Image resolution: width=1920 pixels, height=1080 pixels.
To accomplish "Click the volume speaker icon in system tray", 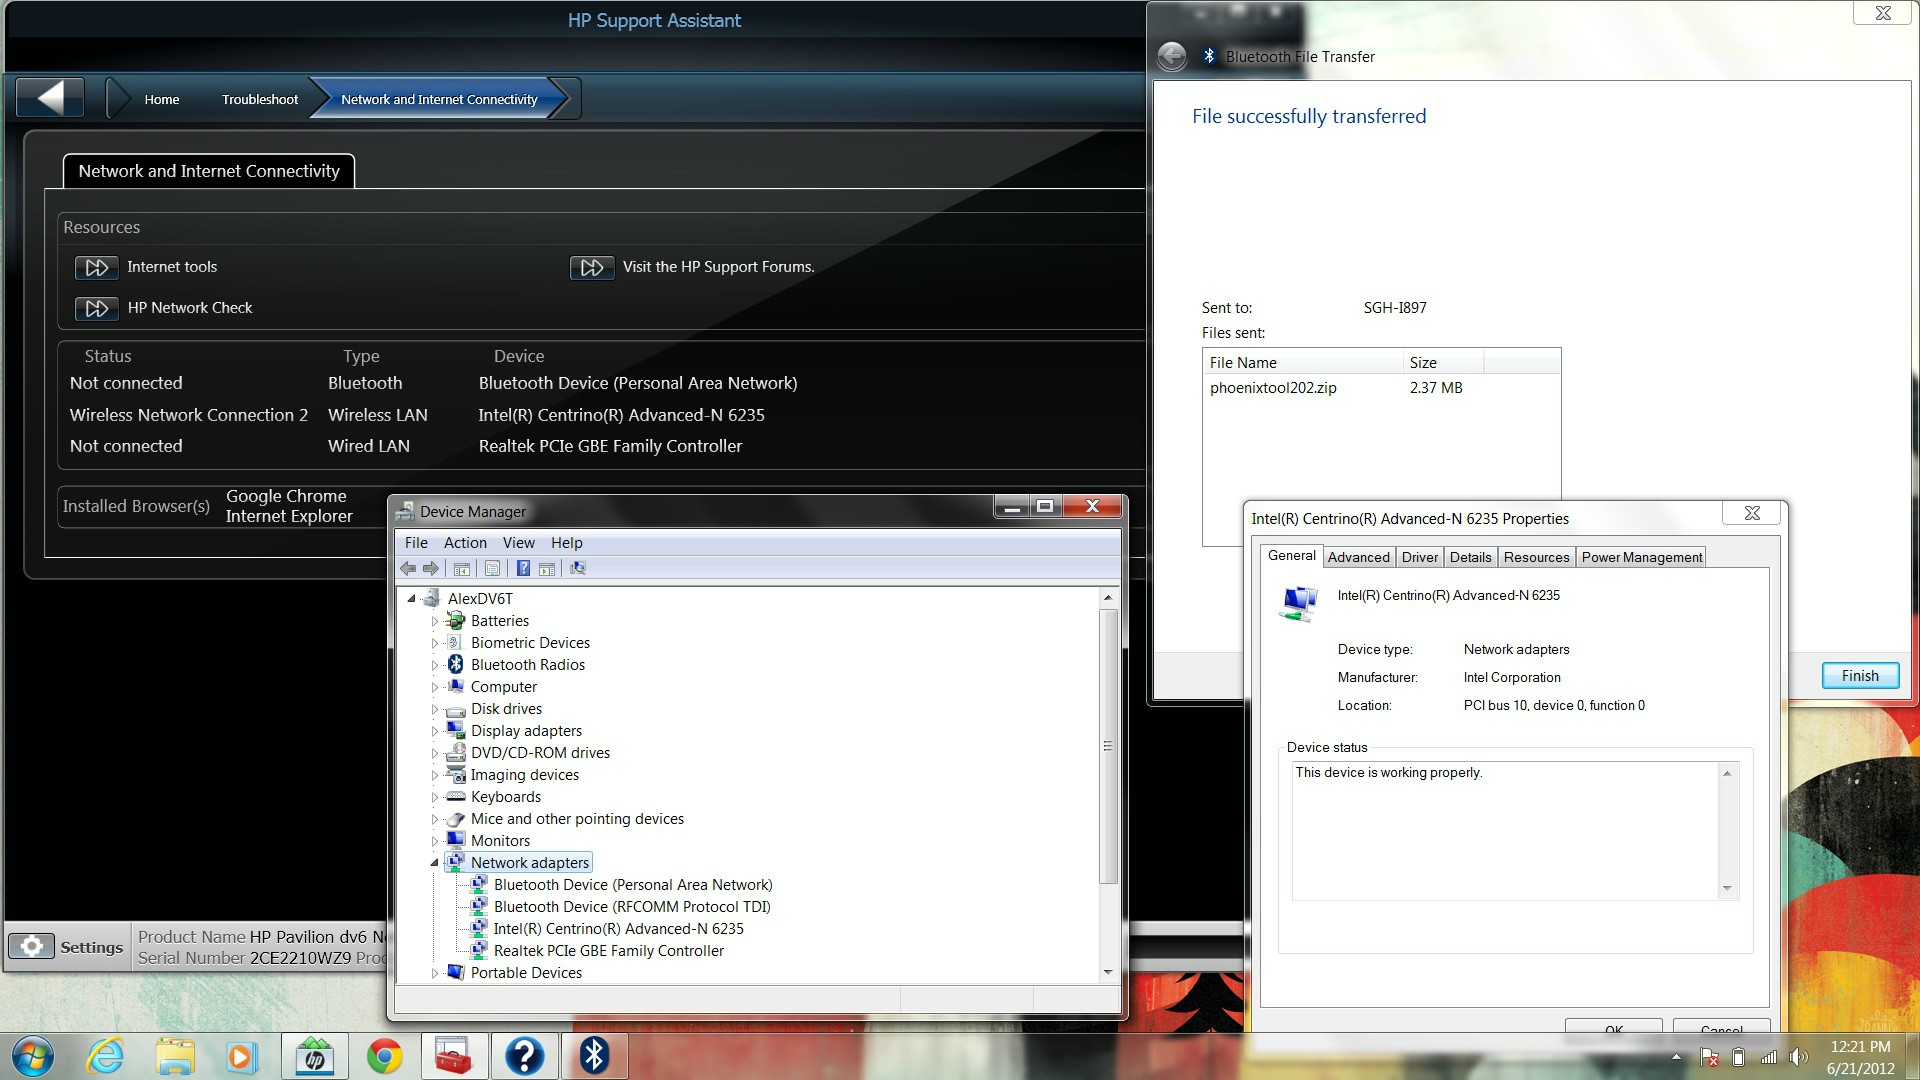I will pyautogui.click(x=1799, y=1057).
